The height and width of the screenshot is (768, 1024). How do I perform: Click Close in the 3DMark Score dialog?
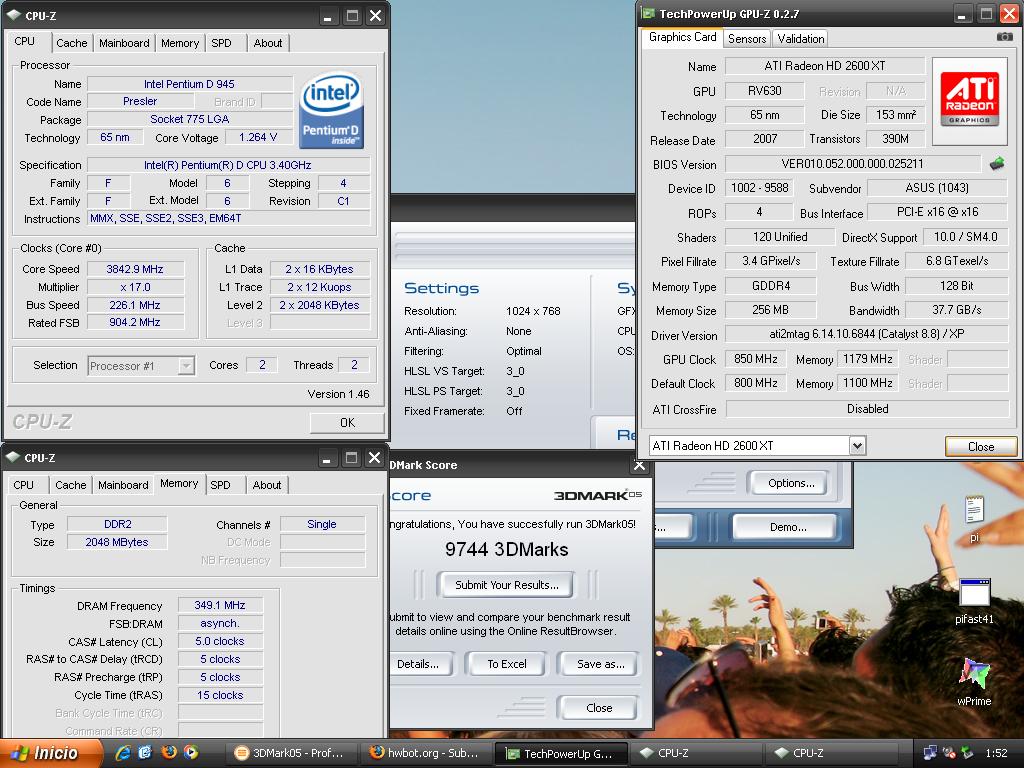(x=598, y=708)
